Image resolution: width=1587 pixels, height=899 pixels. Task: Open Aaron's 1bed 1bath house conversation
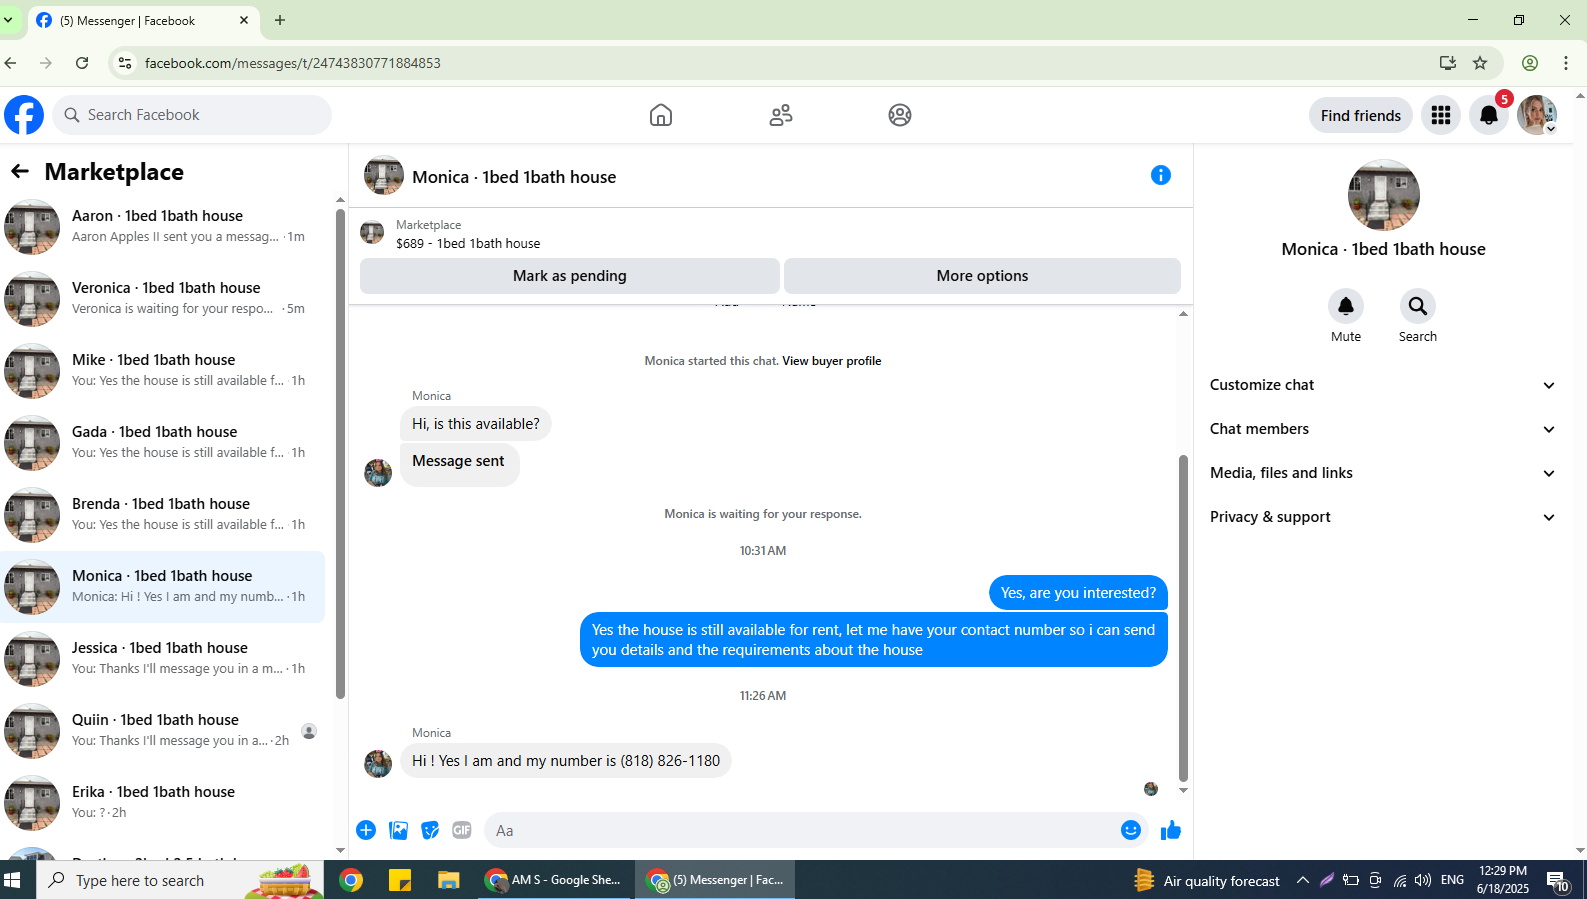[164, 227]
